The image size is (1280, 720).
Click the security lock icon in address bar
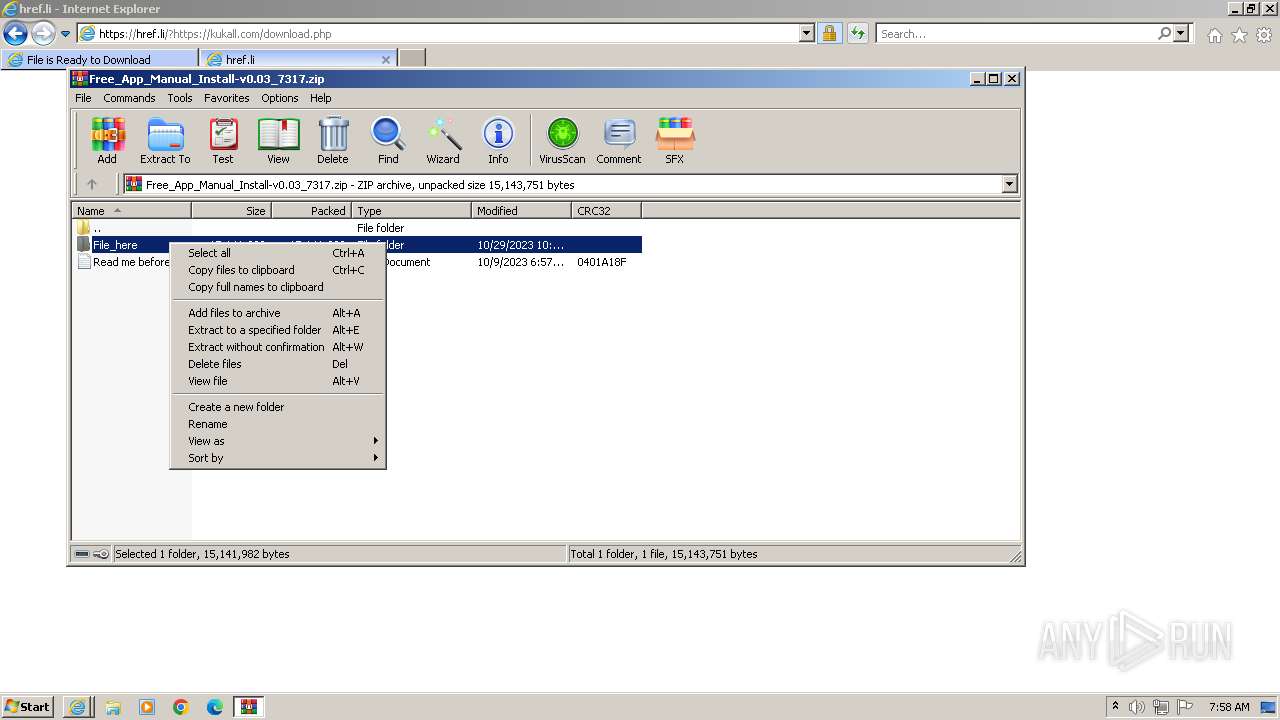coord(829,34)
